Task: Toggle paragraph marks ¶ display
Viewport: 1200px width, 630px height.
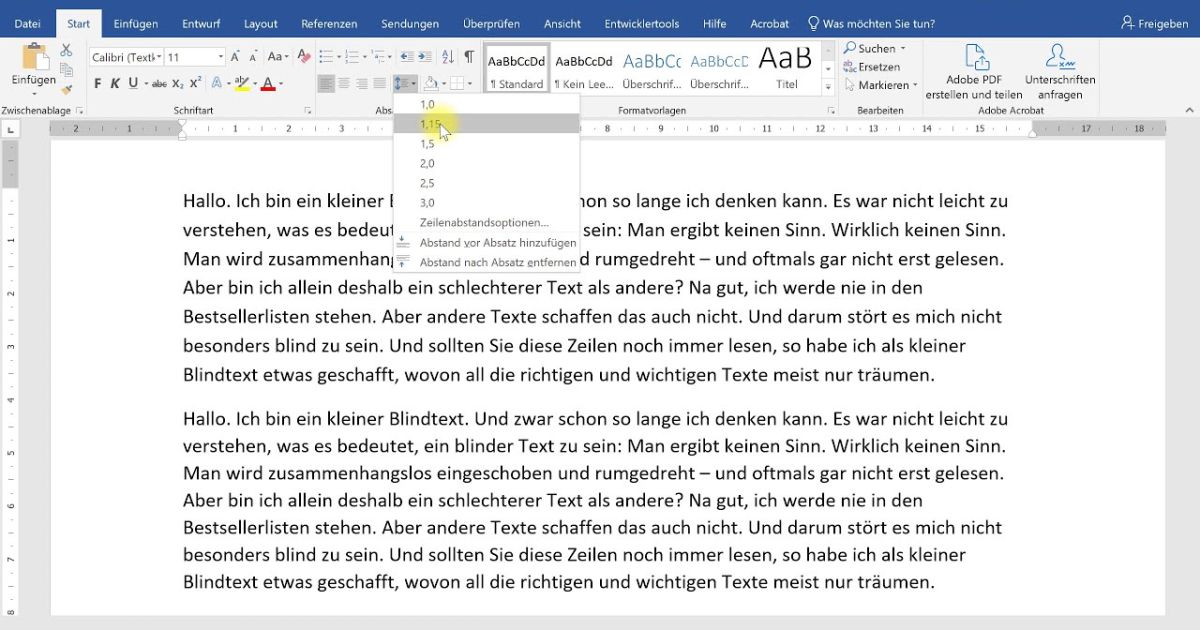Action: [x=469, y=57]
